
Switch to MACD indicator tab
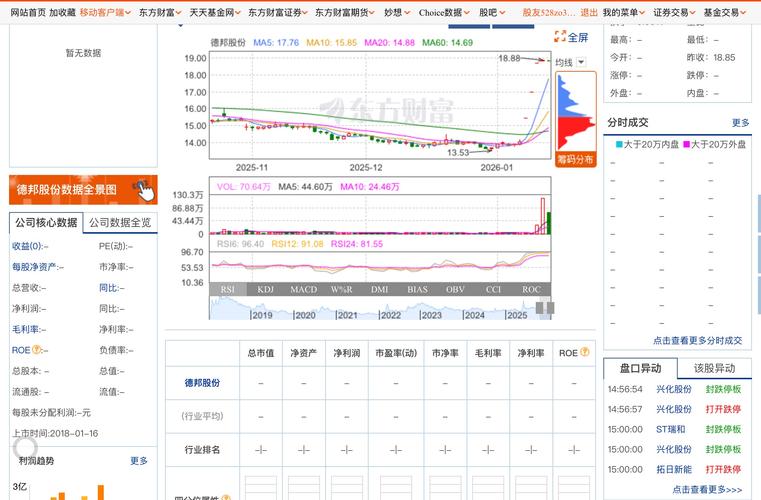pyautogui.click(x=303, y=289)
